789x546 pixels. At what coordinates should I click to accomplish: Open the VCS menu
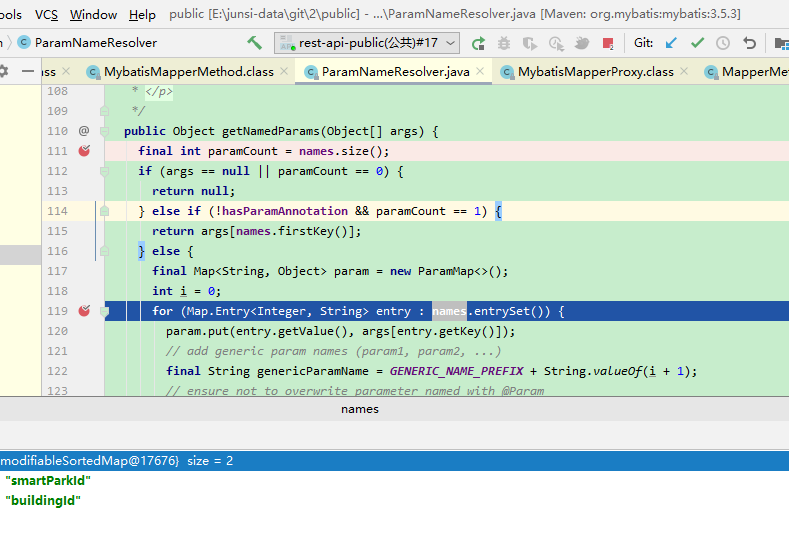coord(46,15)
